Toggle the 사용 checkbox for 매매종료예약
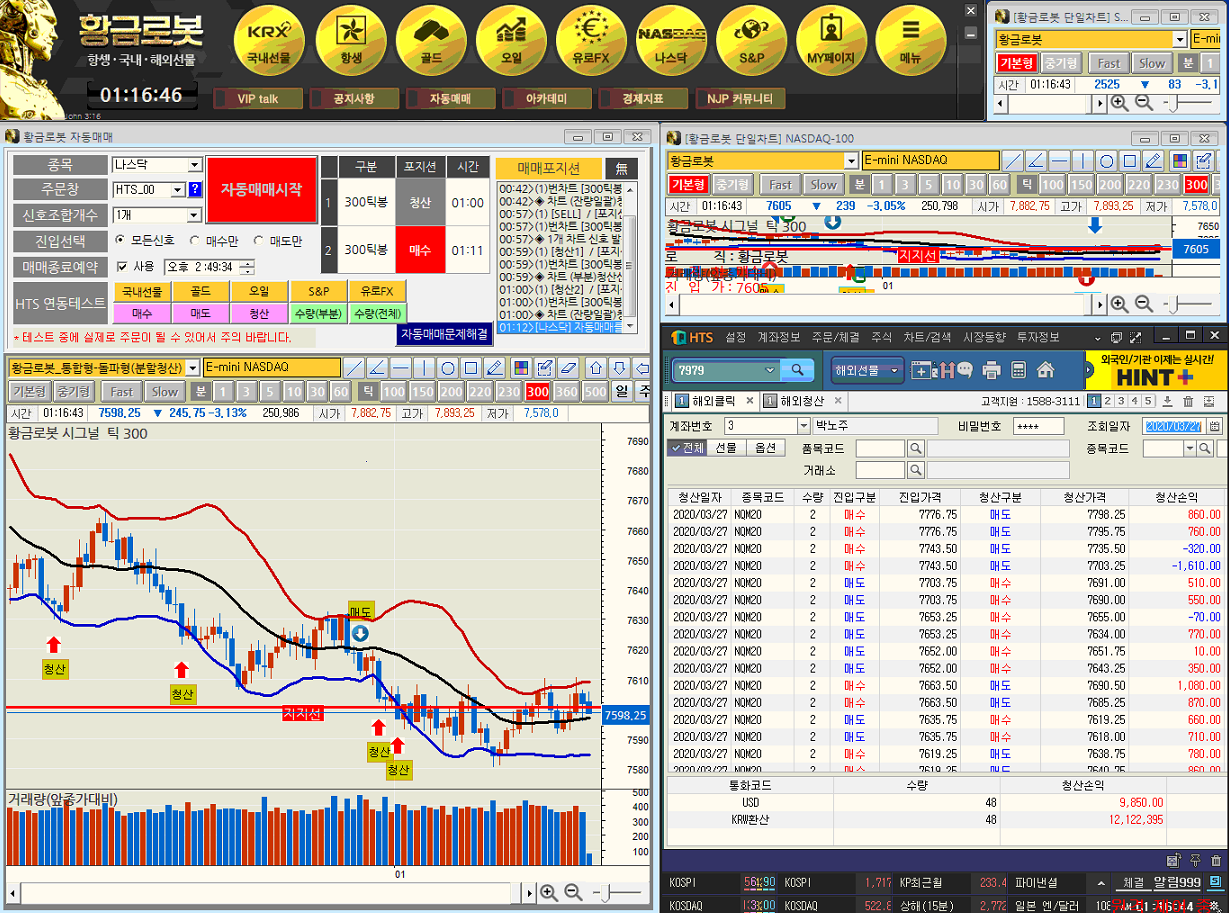 coord(122,266)
